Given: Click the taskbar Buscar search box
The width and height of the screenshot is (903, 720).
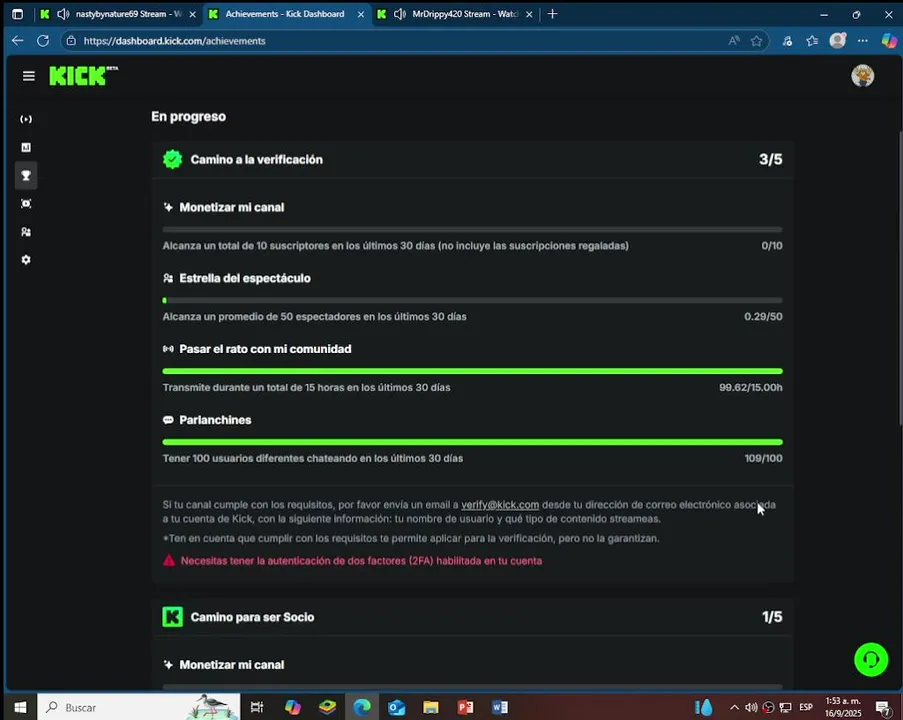Looking at the screenshot, I should click(x=139, y=707).
